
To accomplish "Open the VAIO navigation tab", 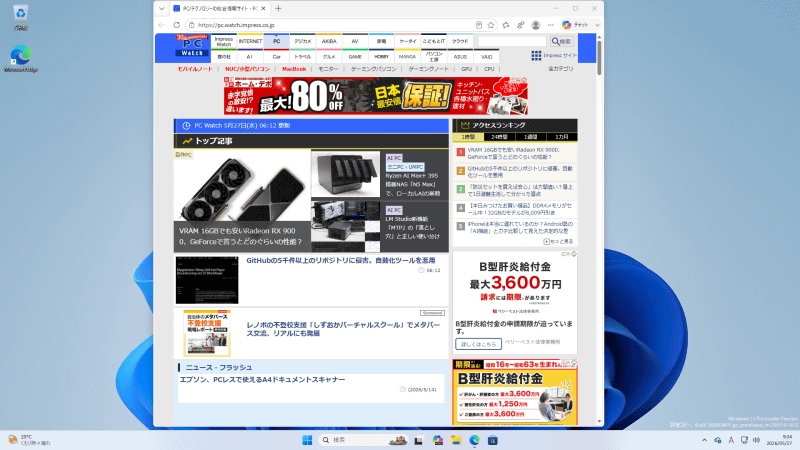I will [487, 57].
